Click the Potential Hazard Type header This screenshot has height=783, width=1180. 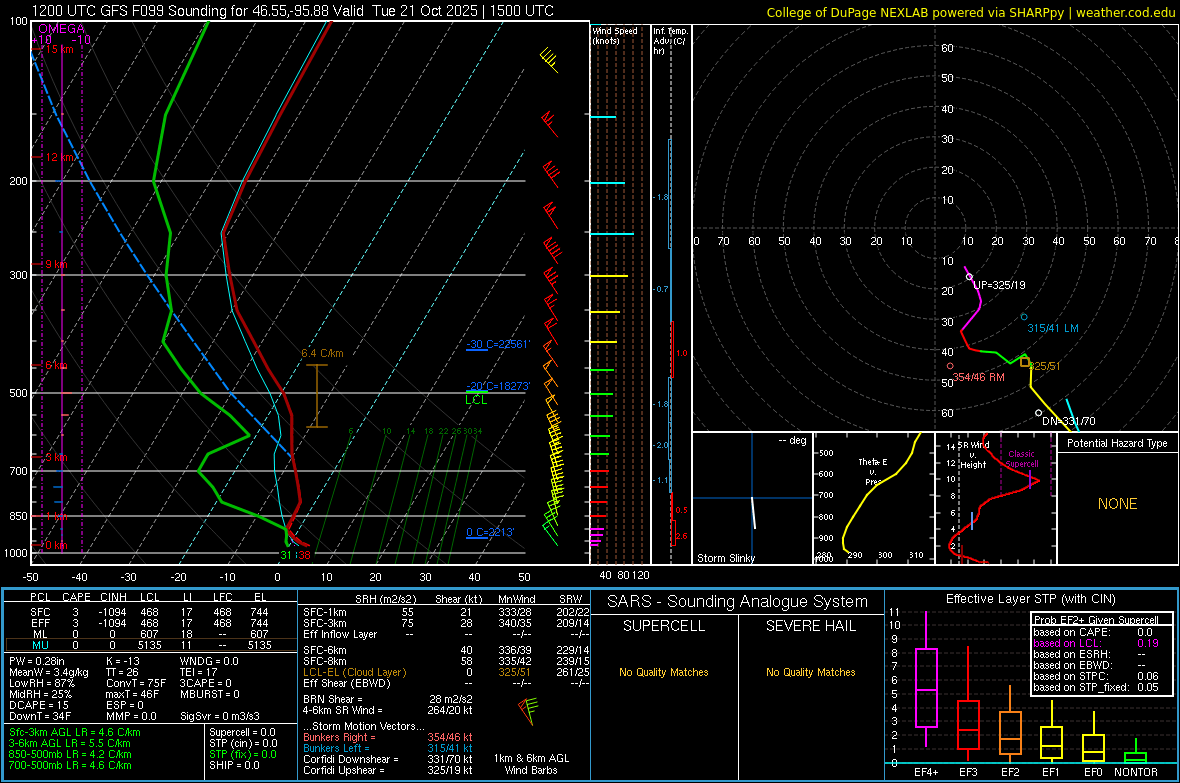click(x=1117, y=443)
